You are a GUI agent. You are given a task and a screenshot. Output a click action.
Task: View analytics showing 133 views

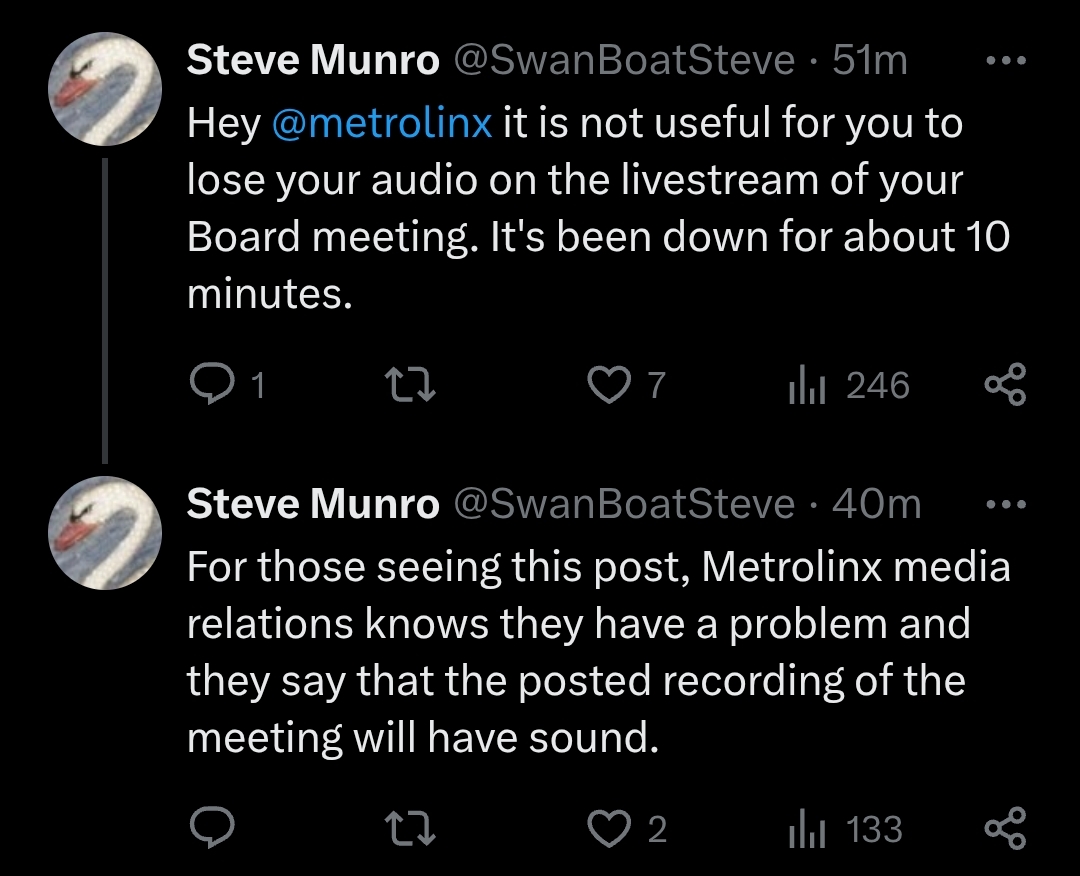click(x=803, y=829)
